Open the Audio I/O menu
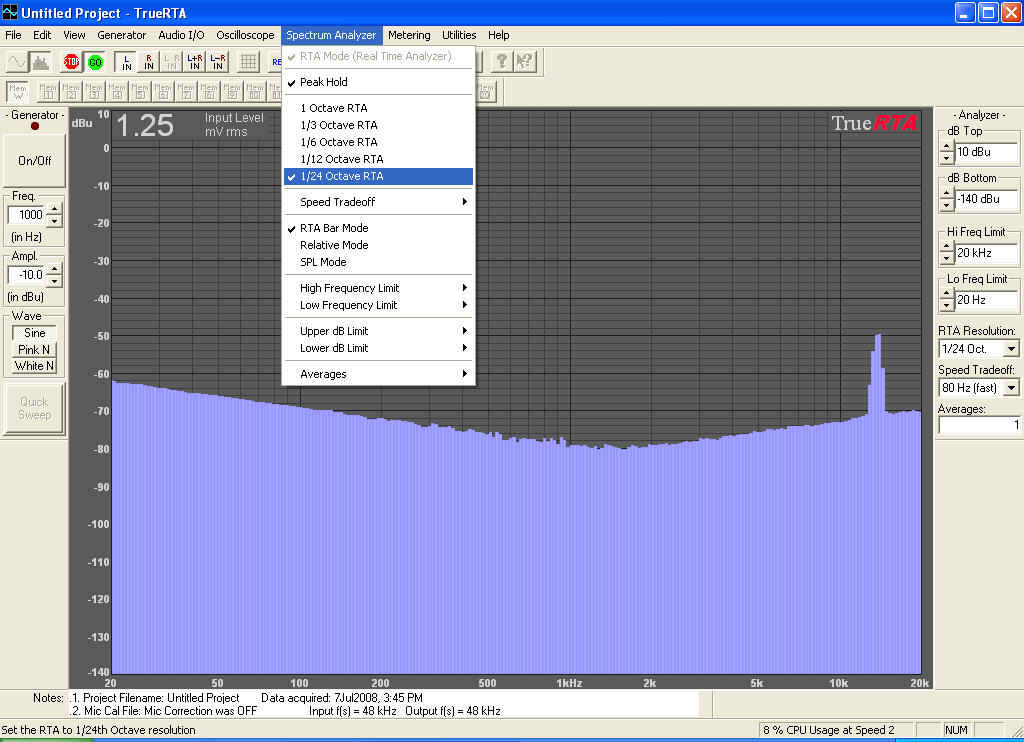This screenshot has width=1024, height=742. 181,35
